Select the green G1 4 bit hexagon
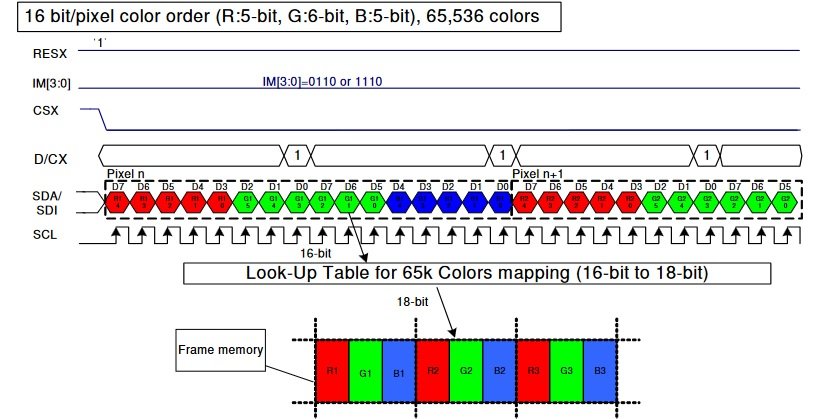Image resolution: width=823 pixels, height=419 pixels. point(272,202)
